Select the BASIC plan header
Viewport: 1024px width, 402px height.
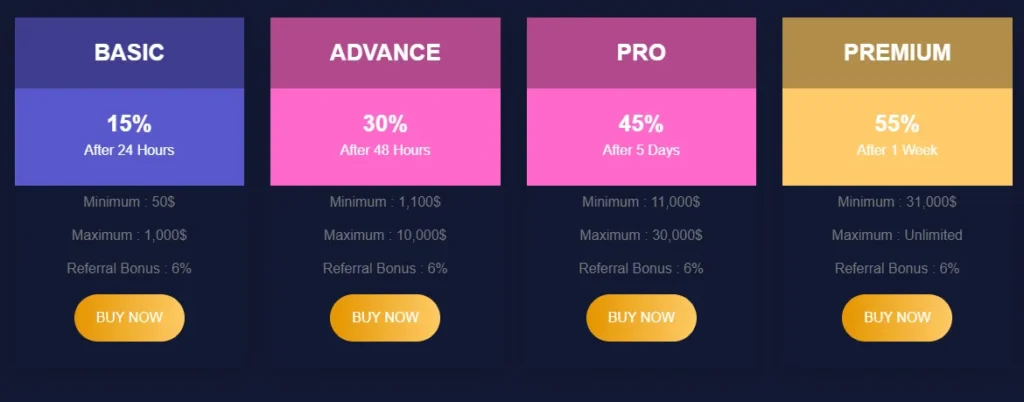click(129, 53)
